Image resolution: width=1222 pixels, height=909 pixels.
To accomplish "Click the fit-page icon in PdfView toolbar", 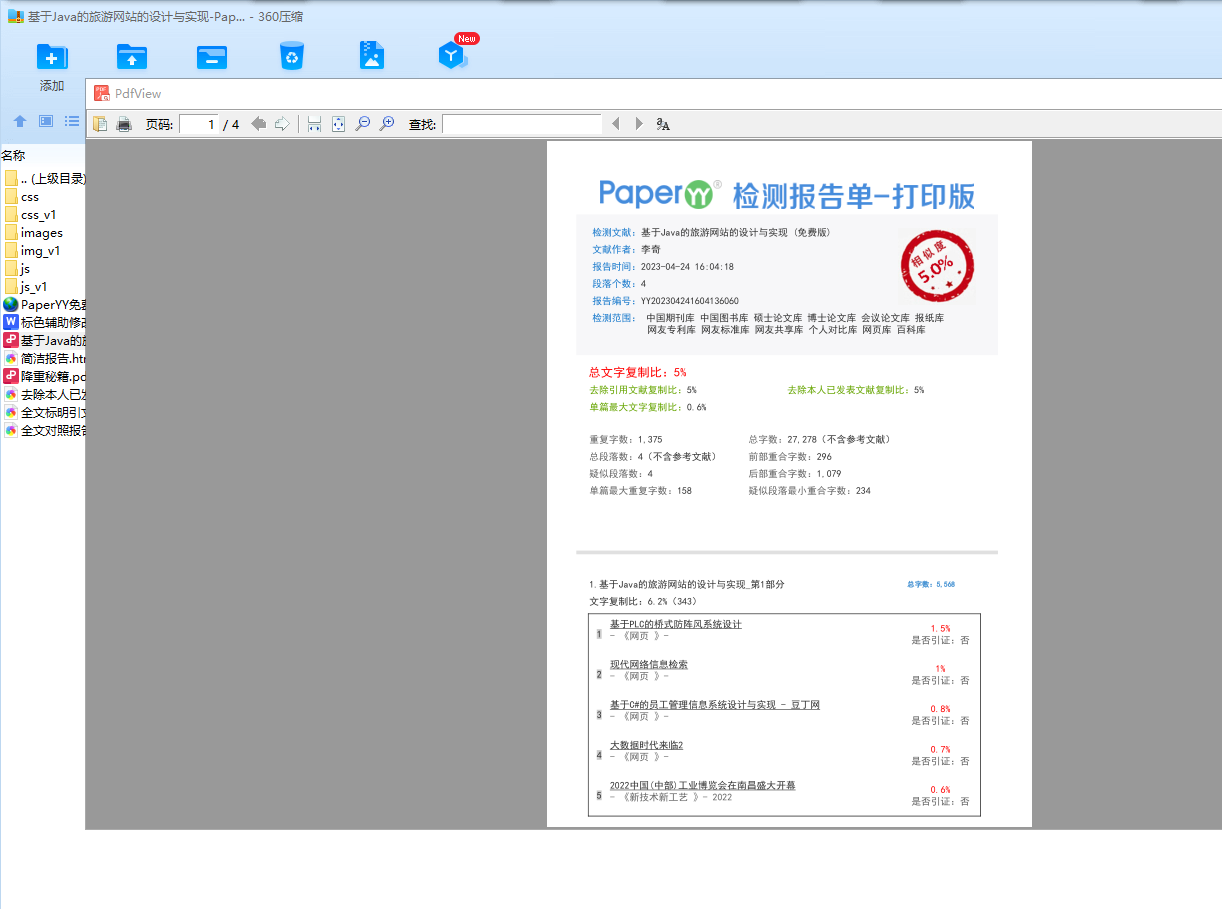I will coord(338,124).
